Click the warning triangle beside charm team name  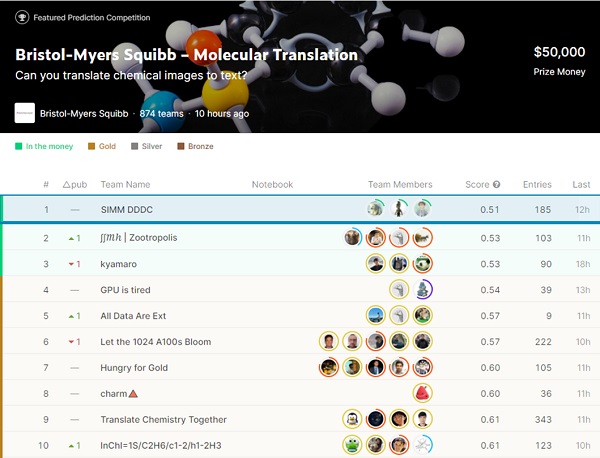(133, 393)
